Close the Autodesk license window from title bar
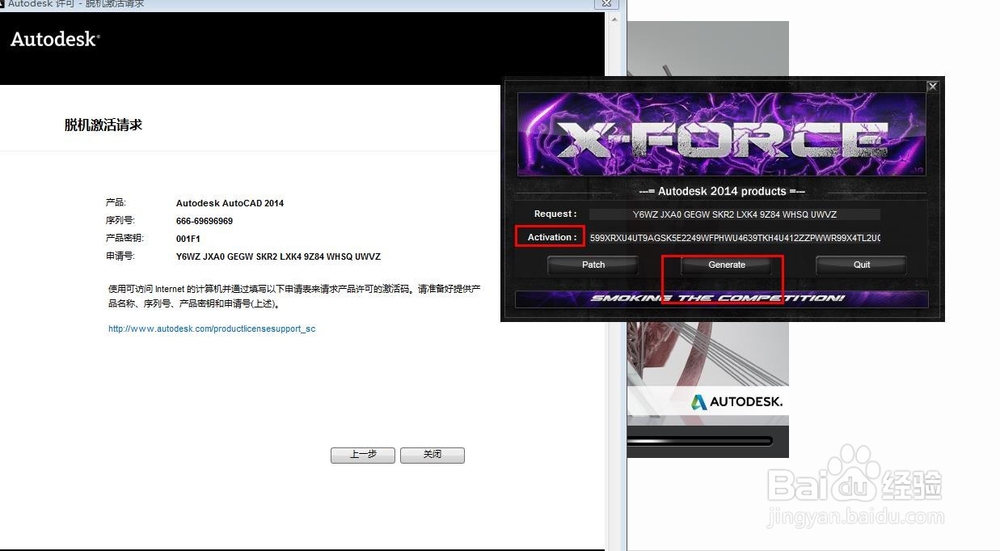This screenshot has height=551, width=1000. pyautogui.click(x=607, y=4)
